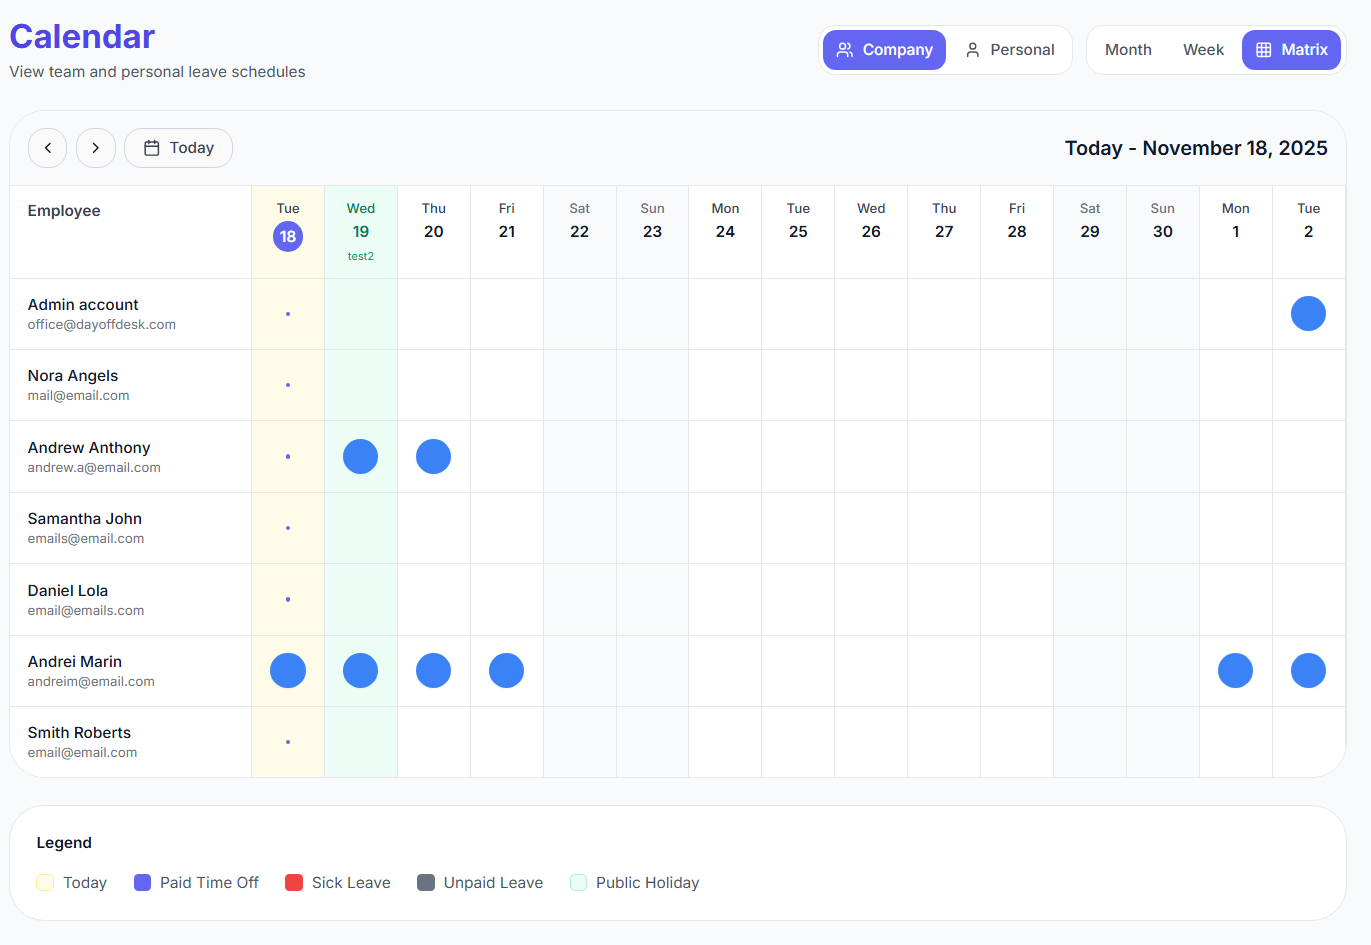Click the calendar icon on the Today button

tap(152, 147)
